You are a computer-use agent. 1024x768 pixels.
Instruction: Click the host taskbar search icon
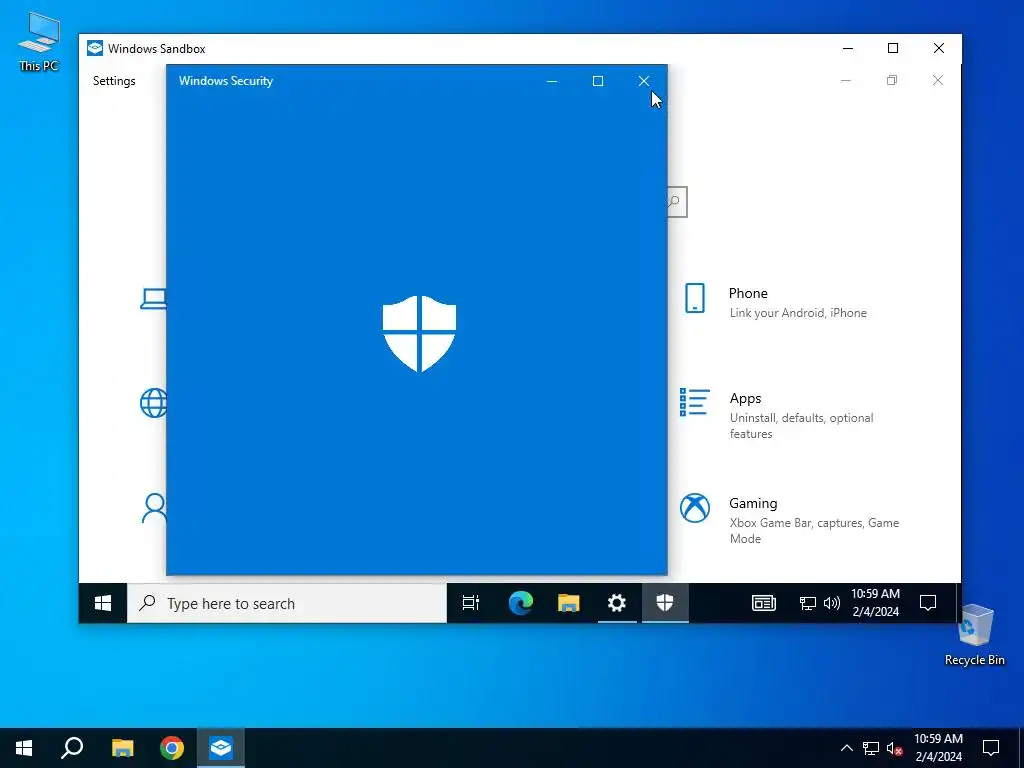pos(72,748)
